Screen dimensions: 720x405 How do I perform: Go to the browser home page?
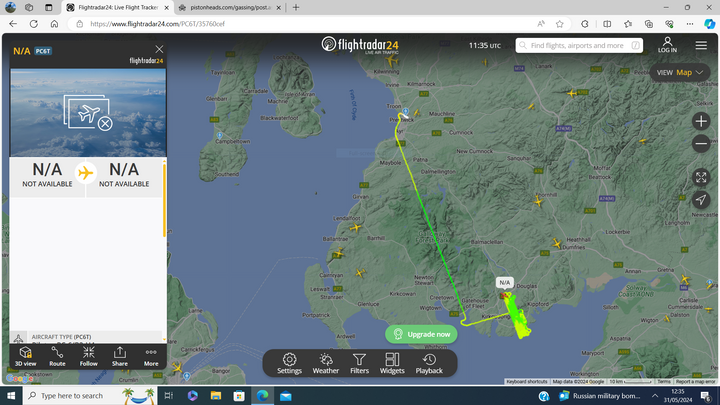tap(54, 24)
